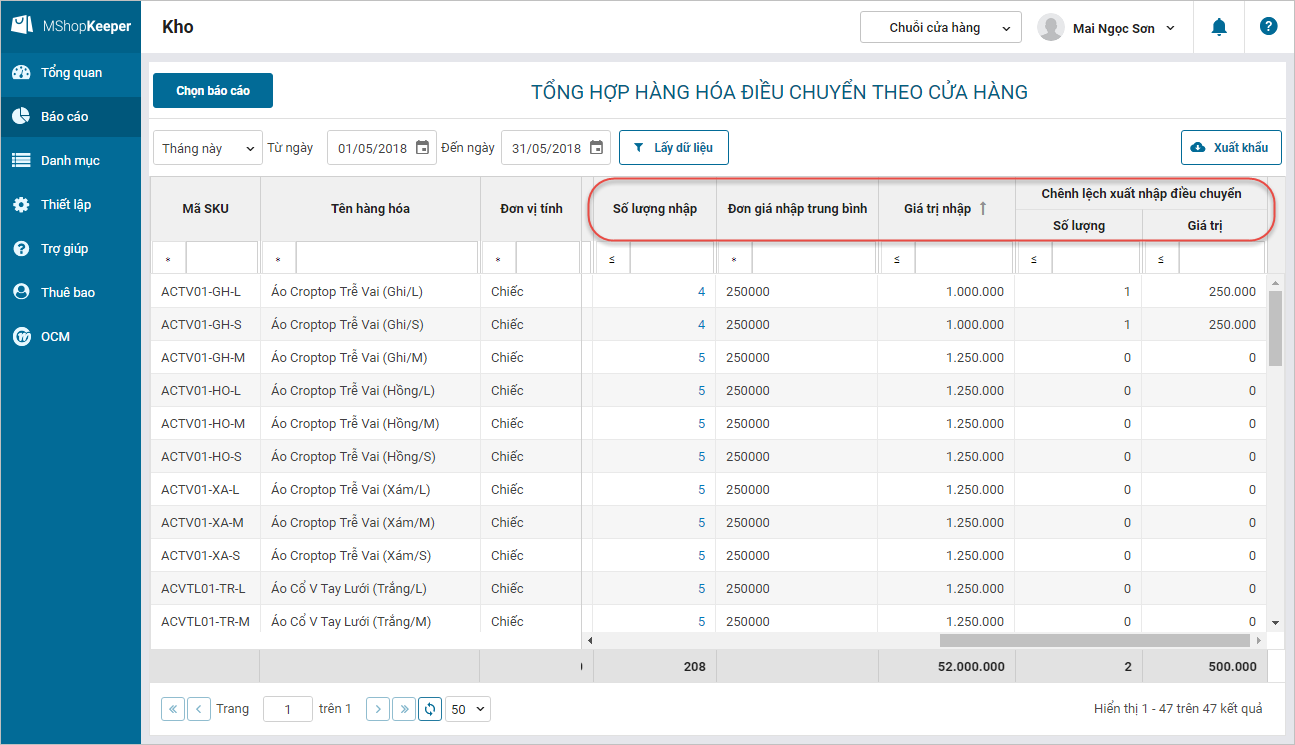Go to the last page arrow
The width and height of the screenshot is (1295, 745).
pos(404,709)
